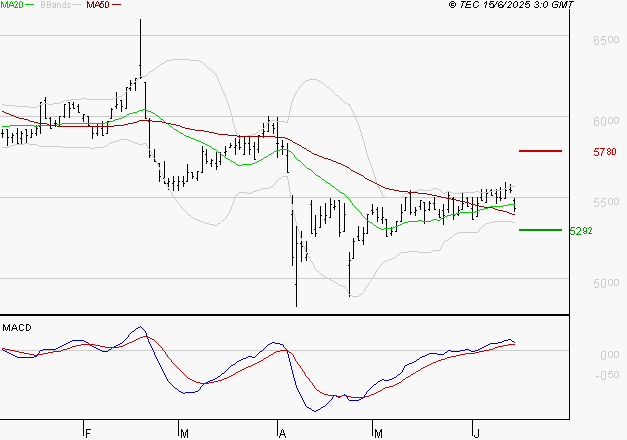This screenshot has width=627, height=440.
Task: Click the green MA20 legend line swatch
Action: (30, 5)
